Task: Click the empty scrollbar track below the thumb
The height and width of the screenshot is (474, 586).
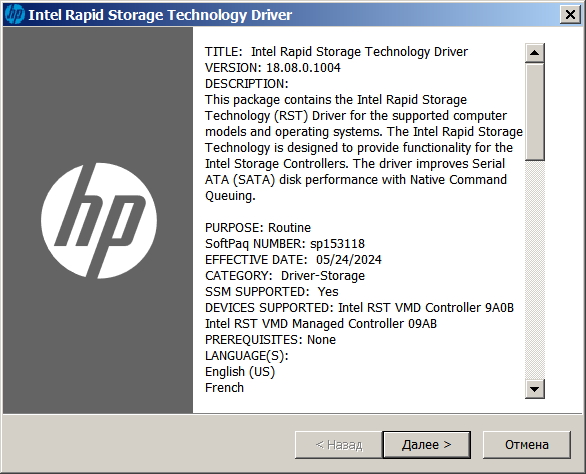Action: (534, 270)
